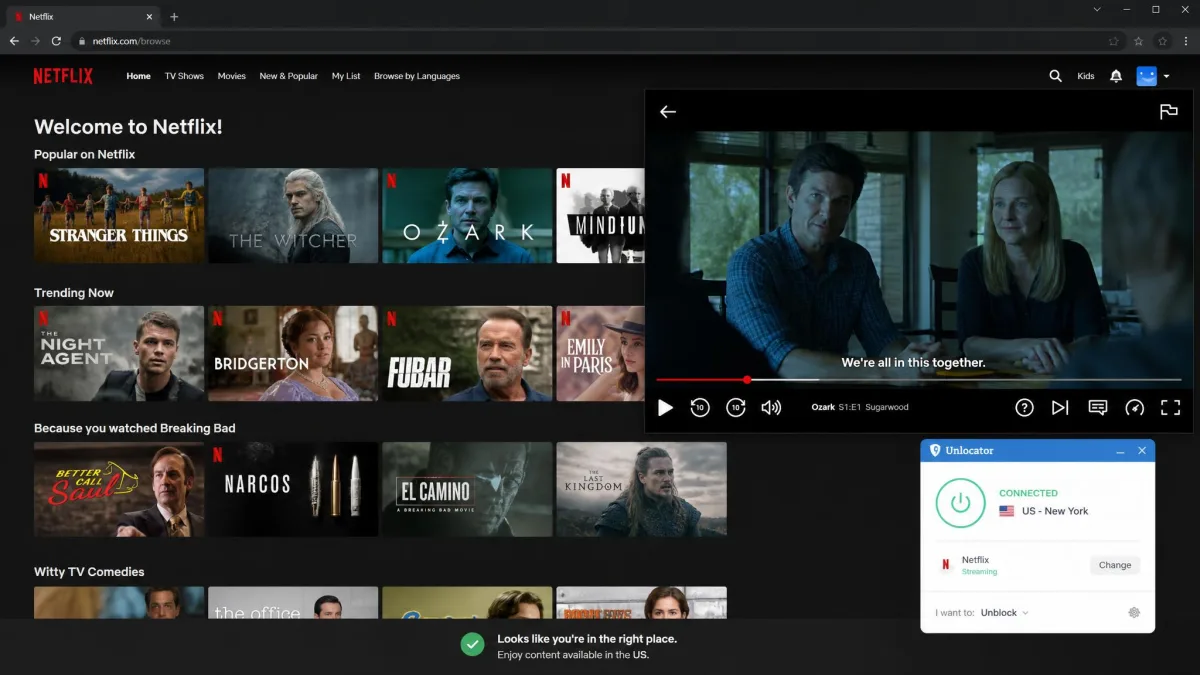This screenshot has width=1200, height=675.
Task: Minimize the Unlocator panel
Action: (x=1120, y=451)
